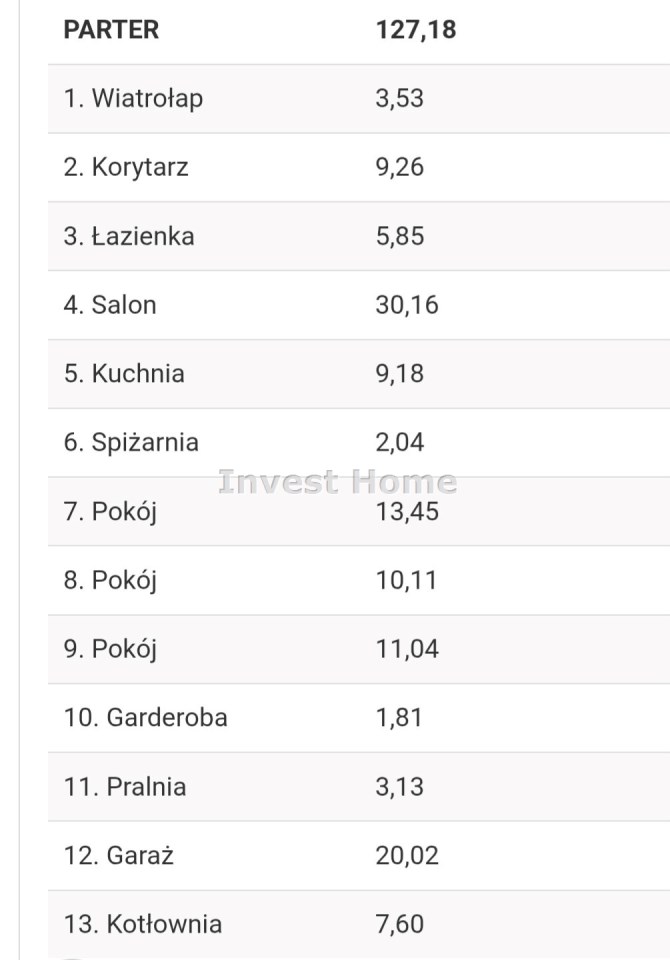Viewport: 670px width, 960px height.
Task: Select the Kuchnia row label
Action: [x=124, y=374]
